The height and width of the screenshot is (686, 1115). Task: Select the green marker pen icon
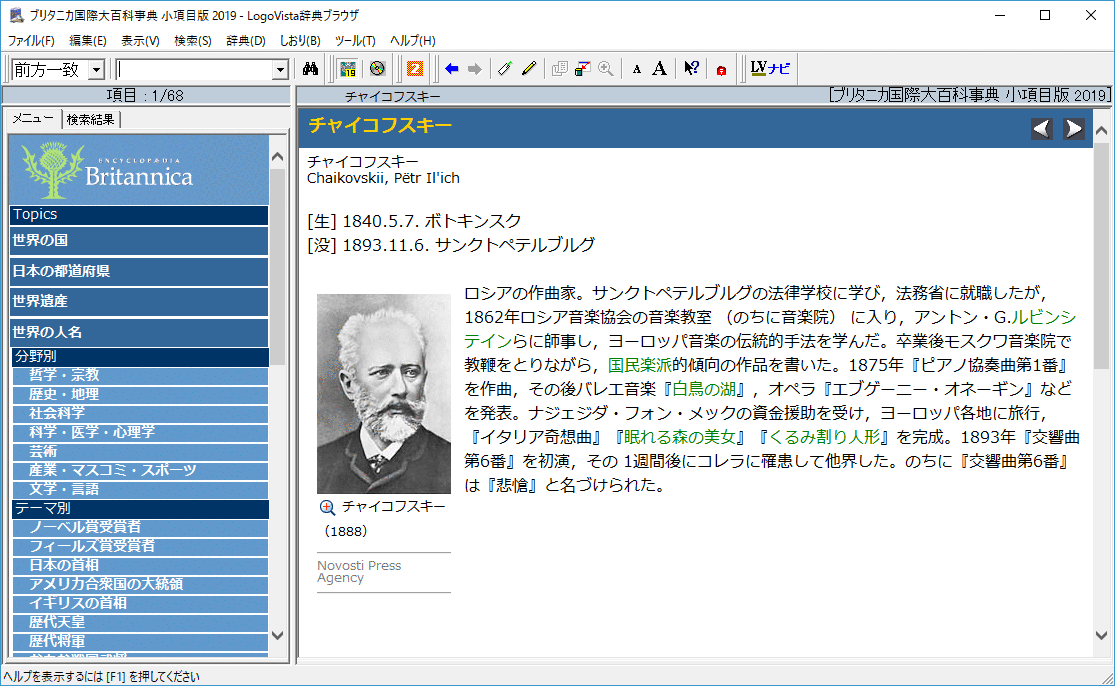(505, 69)
